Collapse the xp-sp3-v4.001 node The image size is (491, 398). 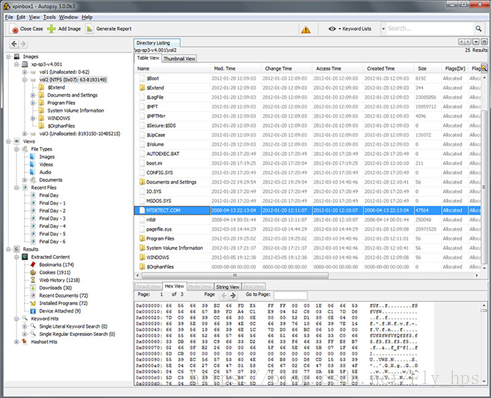(16, 64)
